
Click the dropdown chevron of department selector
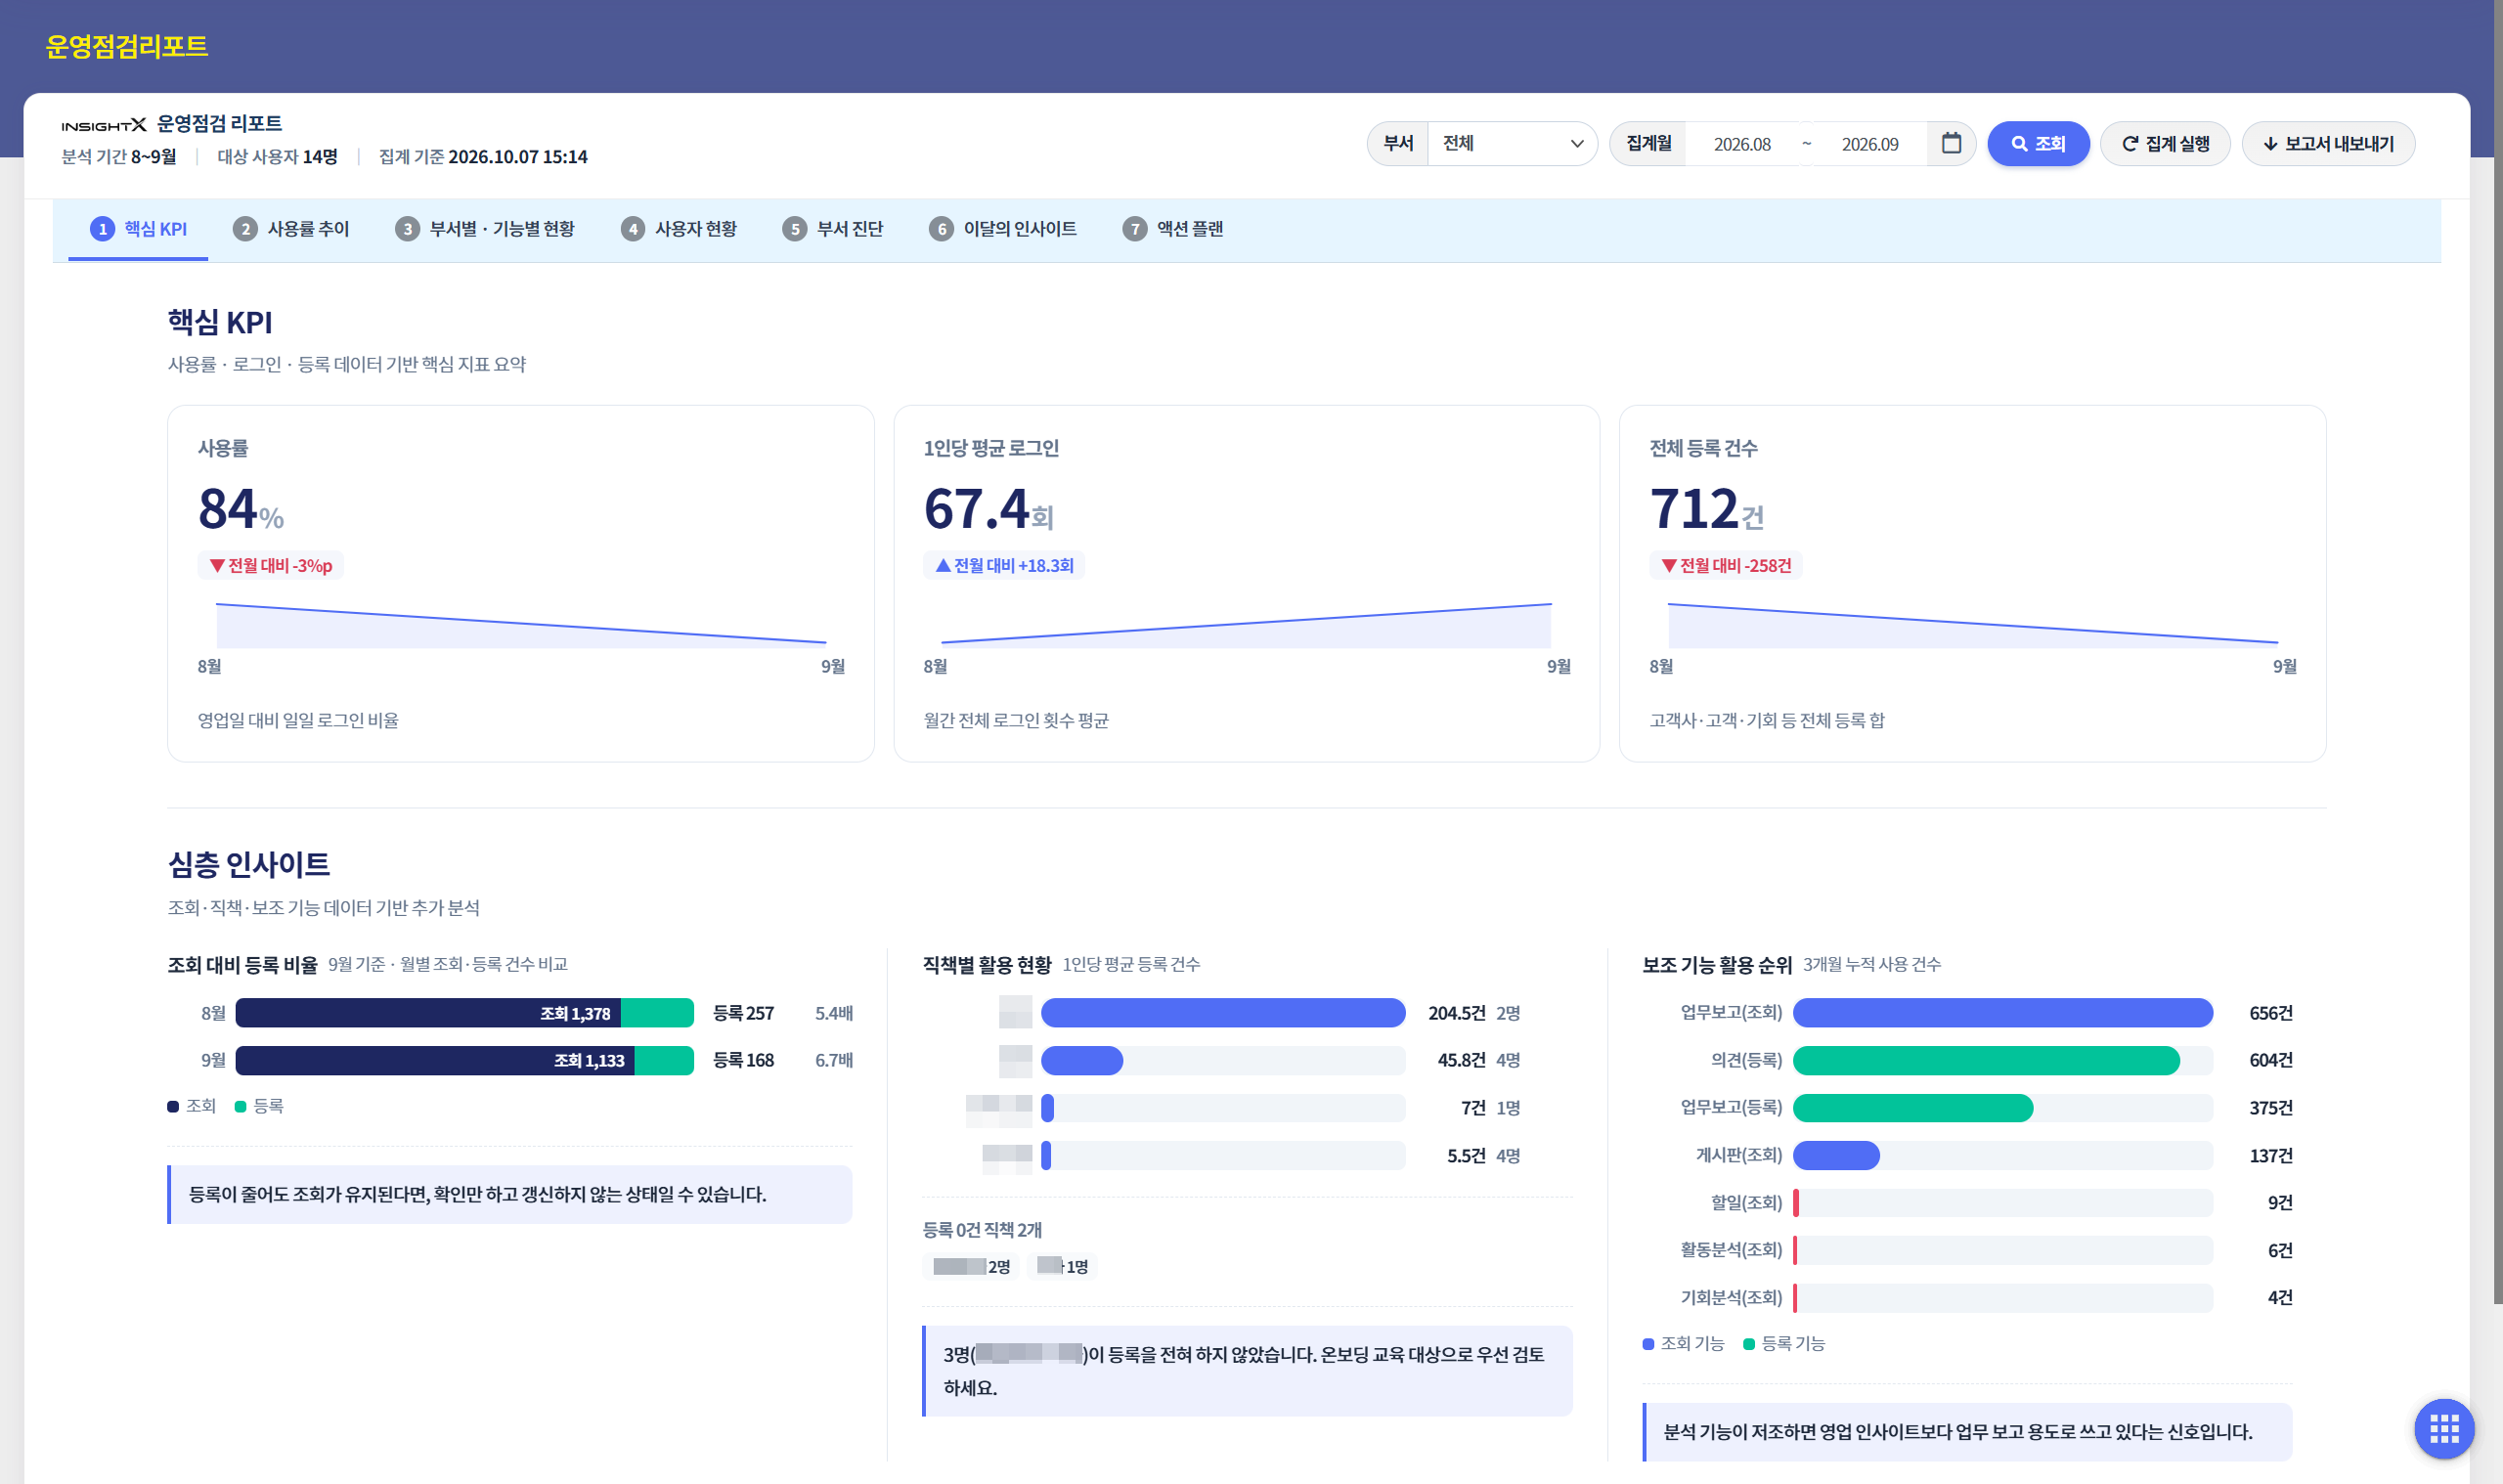point(1576,144)
